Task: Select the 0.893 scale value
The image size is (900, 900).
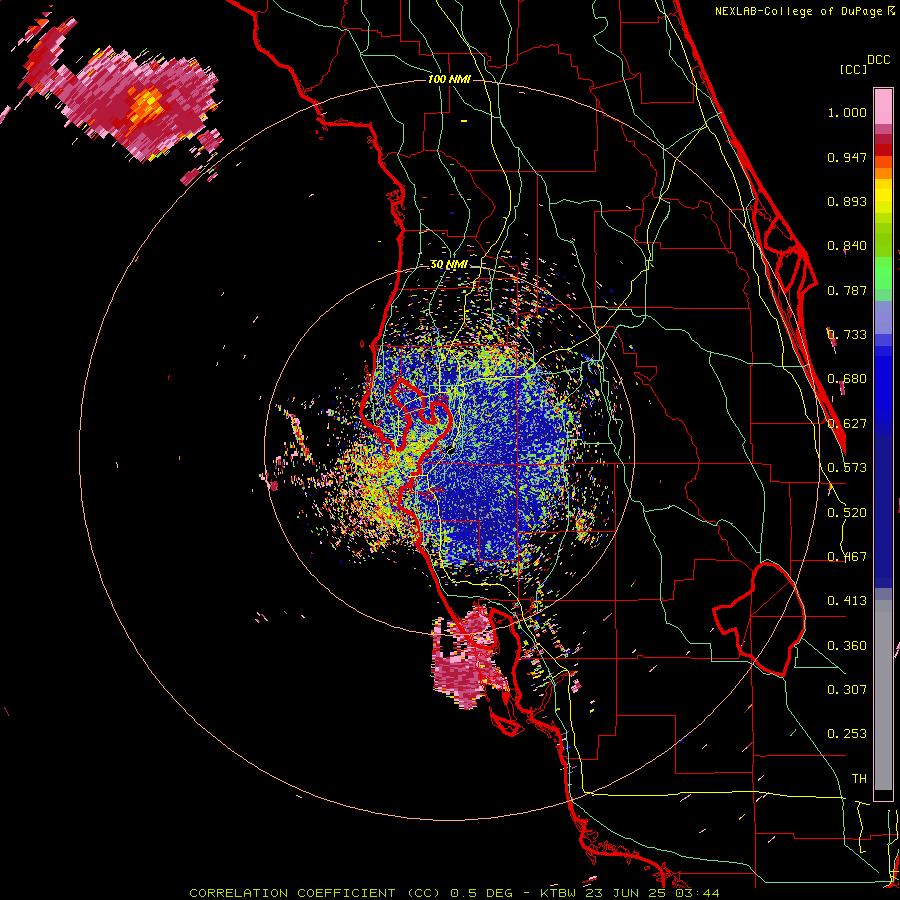Action: pos(847,201)
